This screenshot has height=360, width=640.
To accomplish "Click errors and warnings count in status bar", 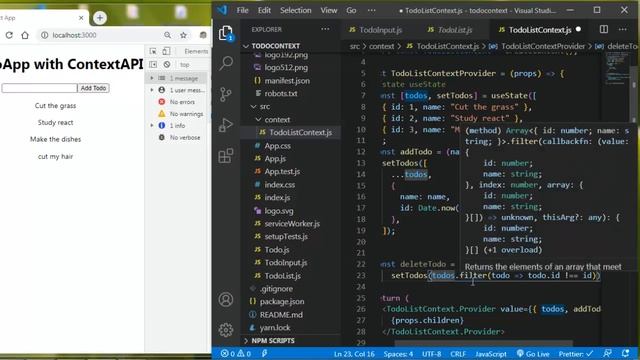I will click(236, 354).
